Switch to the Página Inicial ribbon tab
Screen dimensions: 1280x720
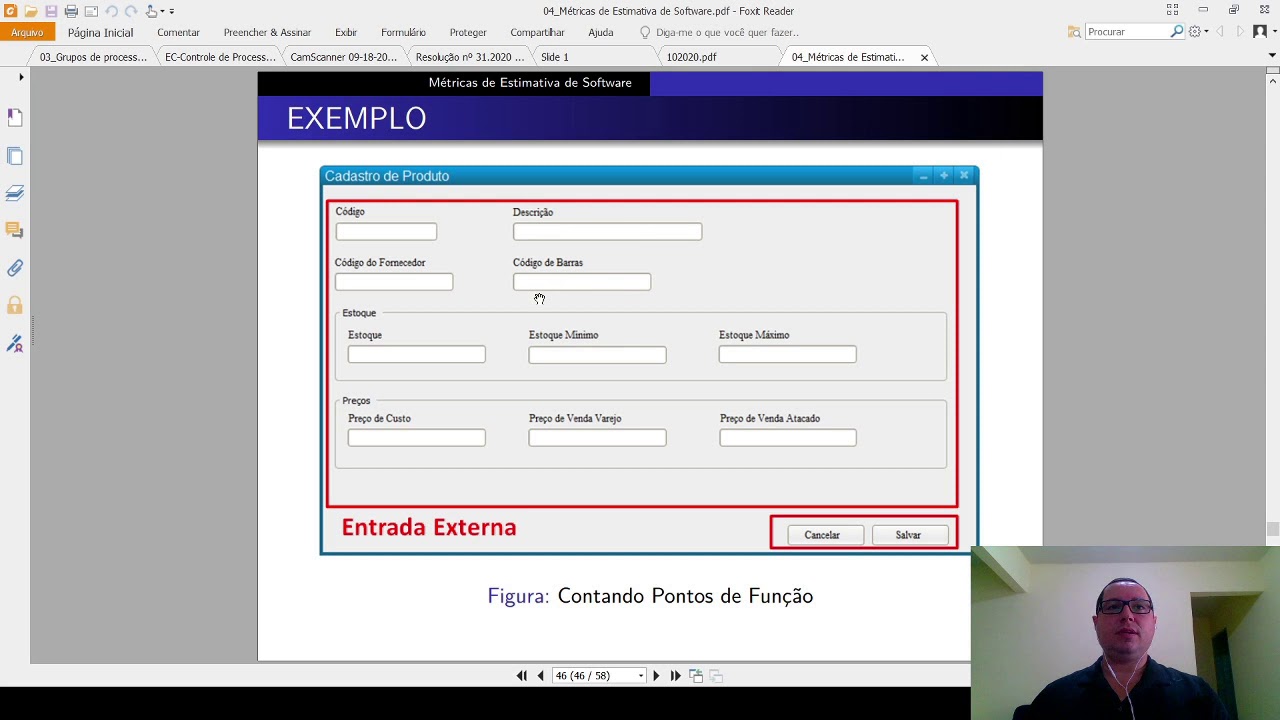(x=100, y=32)
